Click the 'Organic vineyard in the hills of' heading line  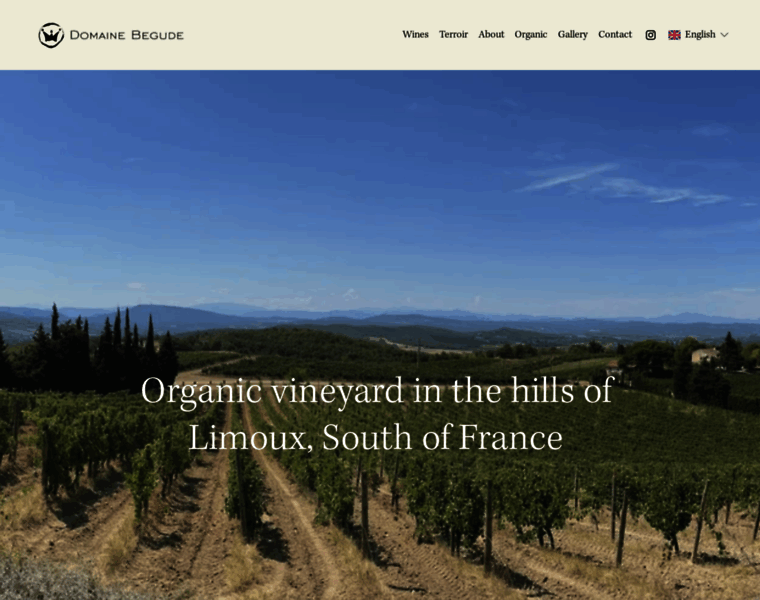tap(378, 390)
